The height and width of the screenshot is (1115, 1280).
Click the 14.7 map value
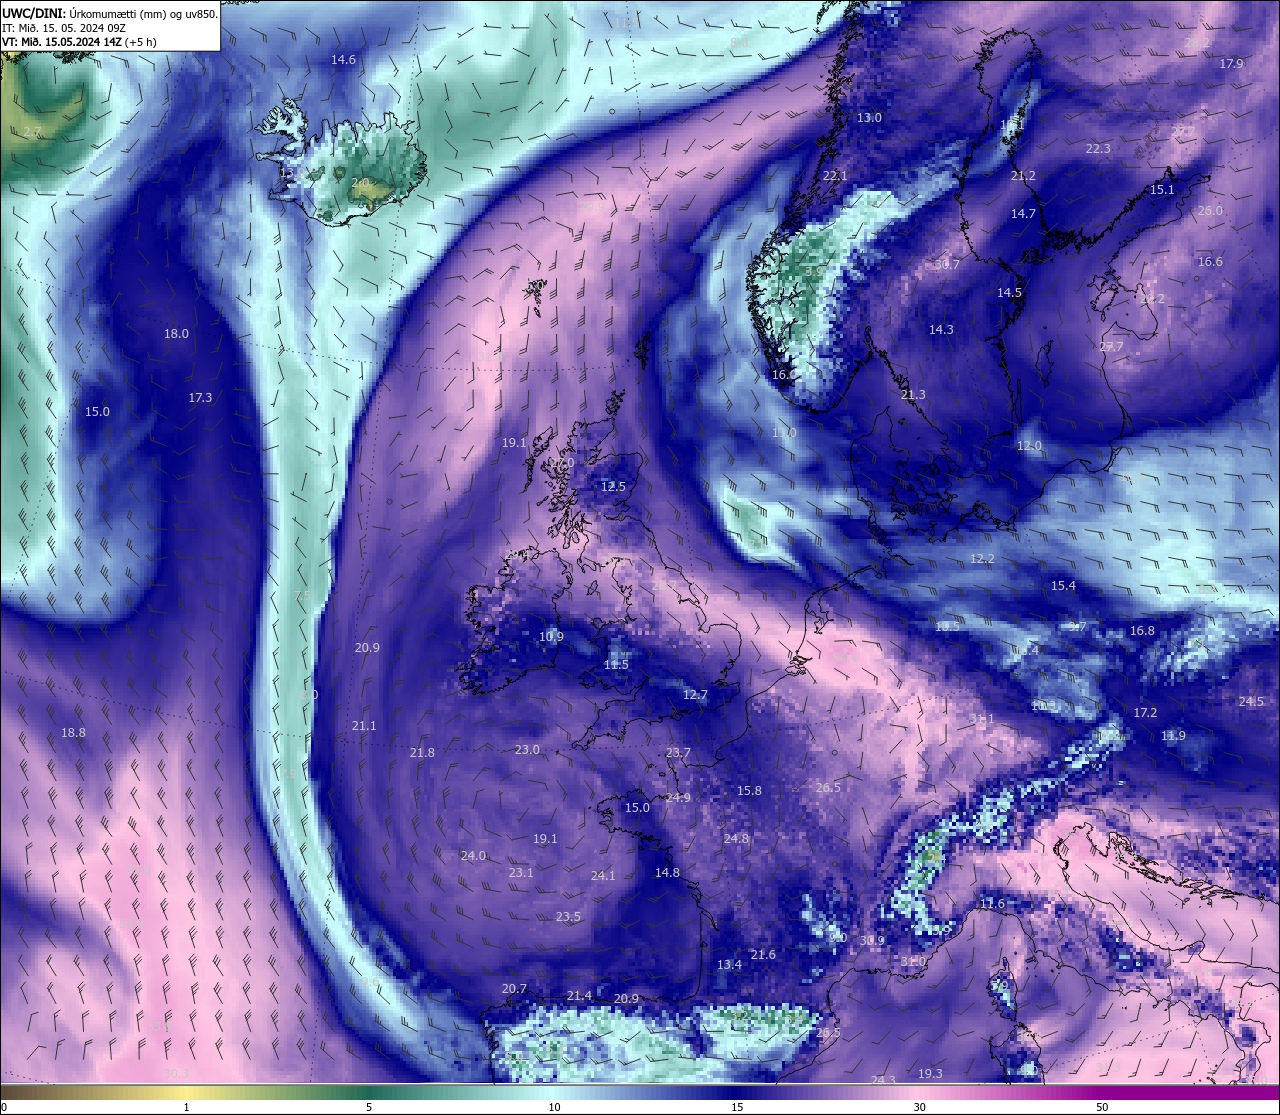(x=1023, y=214)
